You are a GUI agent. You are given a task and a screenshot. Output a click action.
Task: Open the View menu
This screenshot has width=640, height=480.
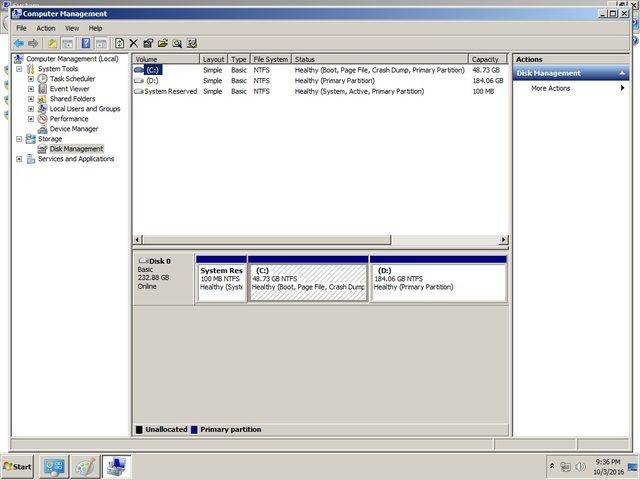pyautogui.click(x=72, y=28)
